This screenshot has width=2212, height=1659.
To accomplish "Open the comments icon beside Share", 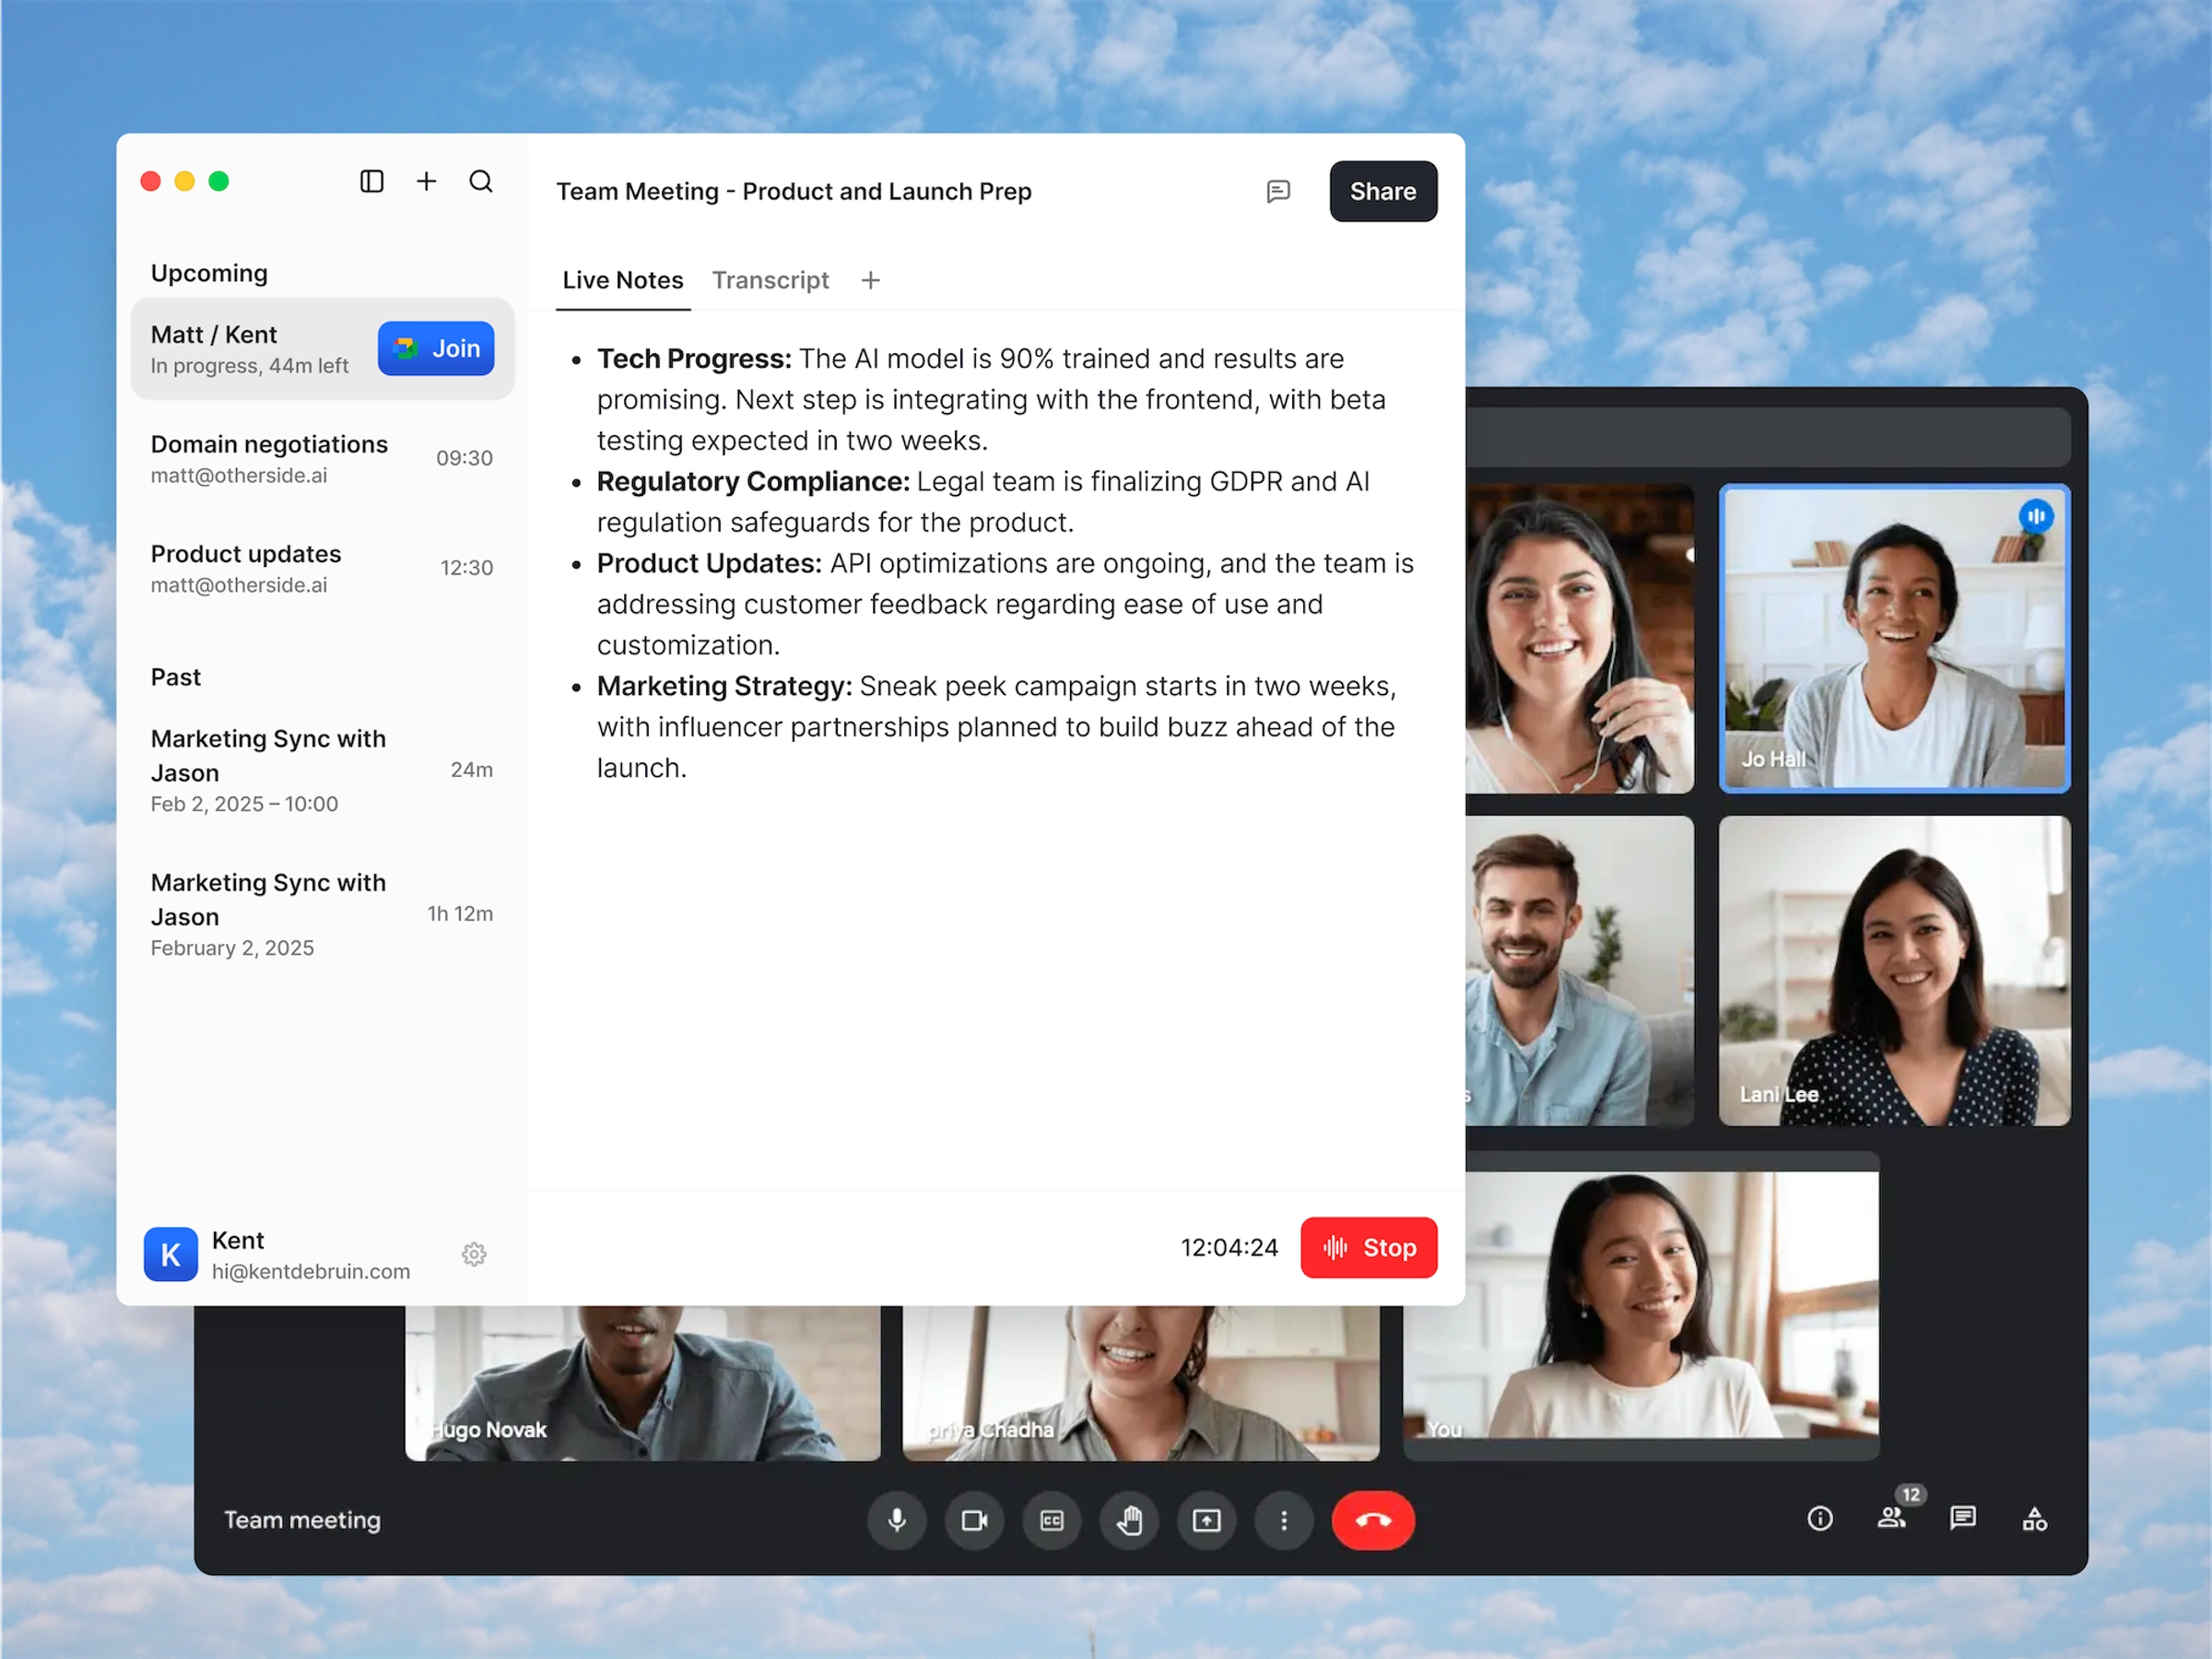I will [1278, 191].
